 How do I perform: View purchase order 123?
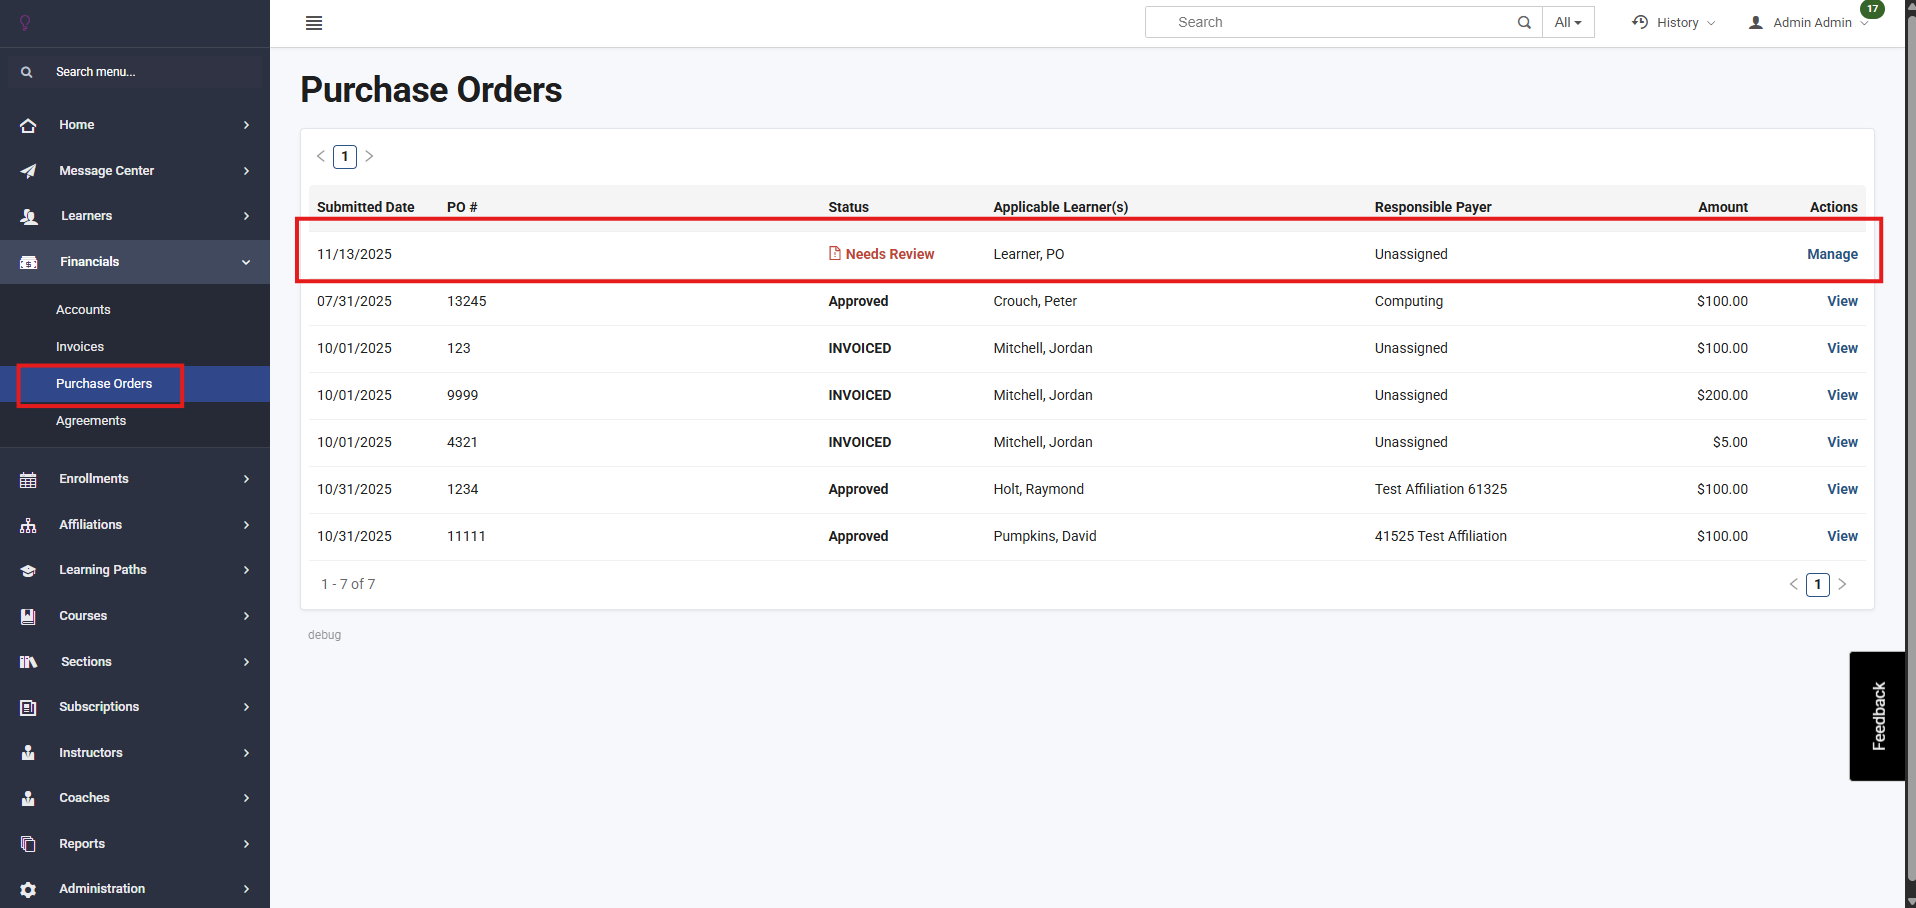click(x=1842, y=348)
